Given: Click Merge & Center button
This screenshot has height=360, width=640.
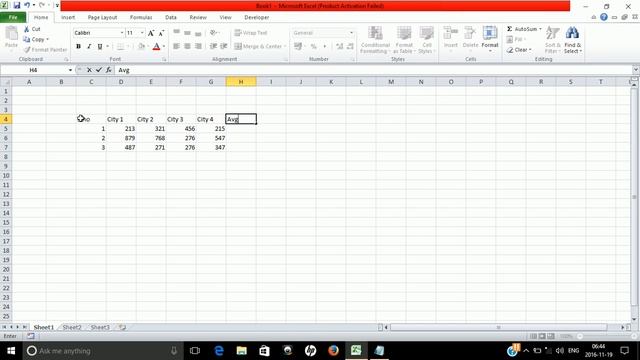Looking at the screenshot, I should (x=258, y=47).
